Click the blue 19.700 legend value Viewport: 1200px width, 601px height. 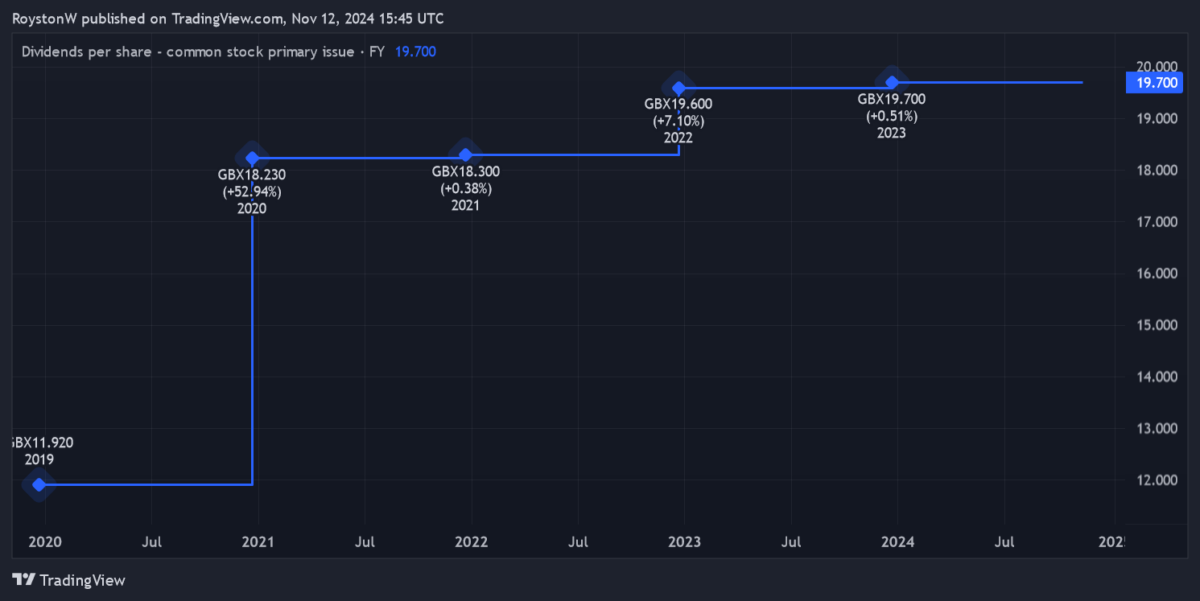point(415,51)
